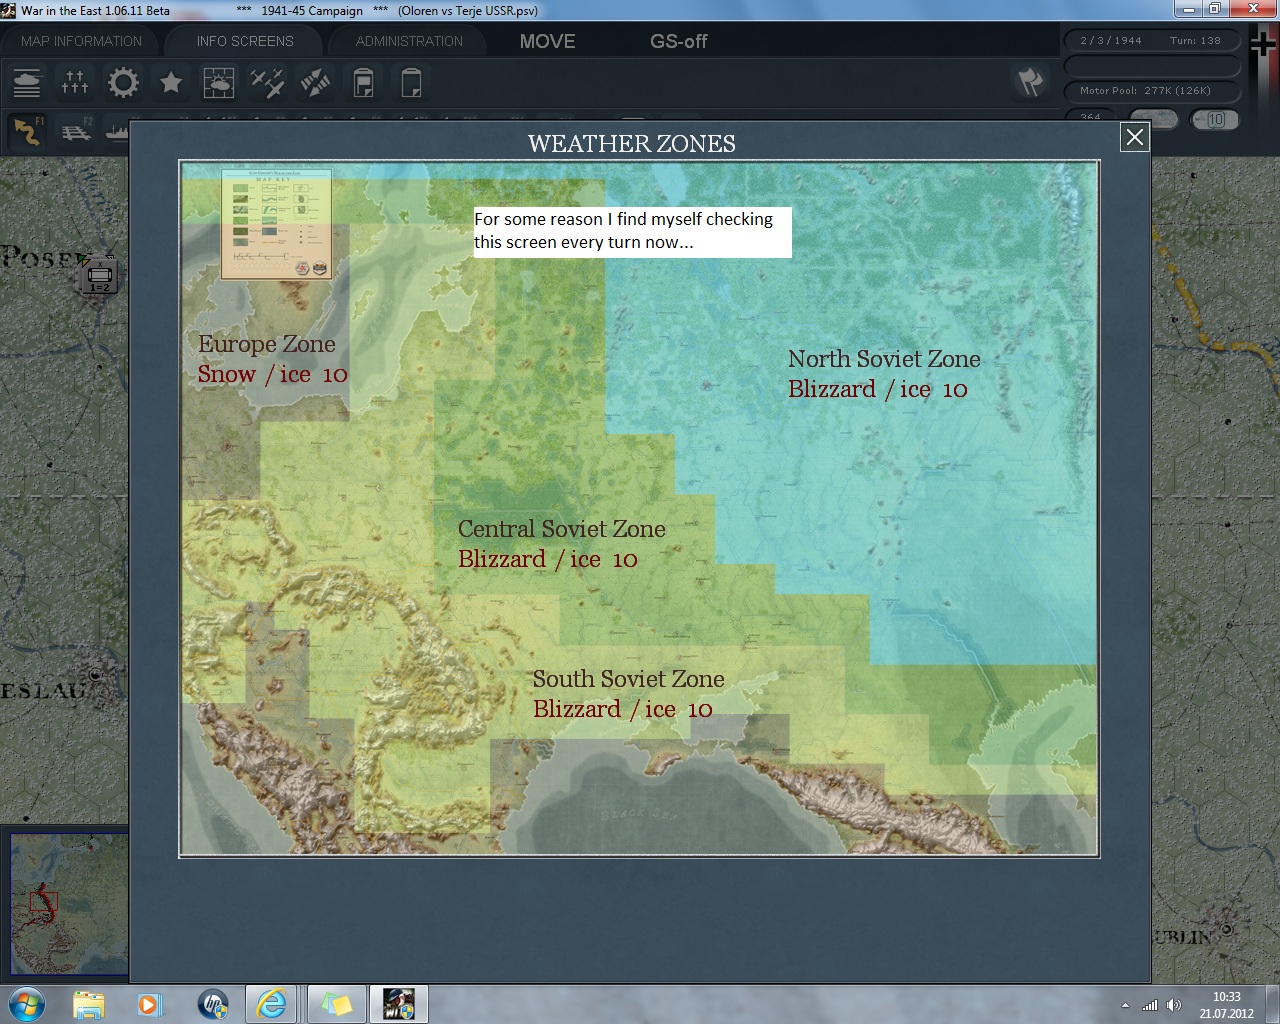
Task: Select the F1 move mode arrow
Action: 27,131
